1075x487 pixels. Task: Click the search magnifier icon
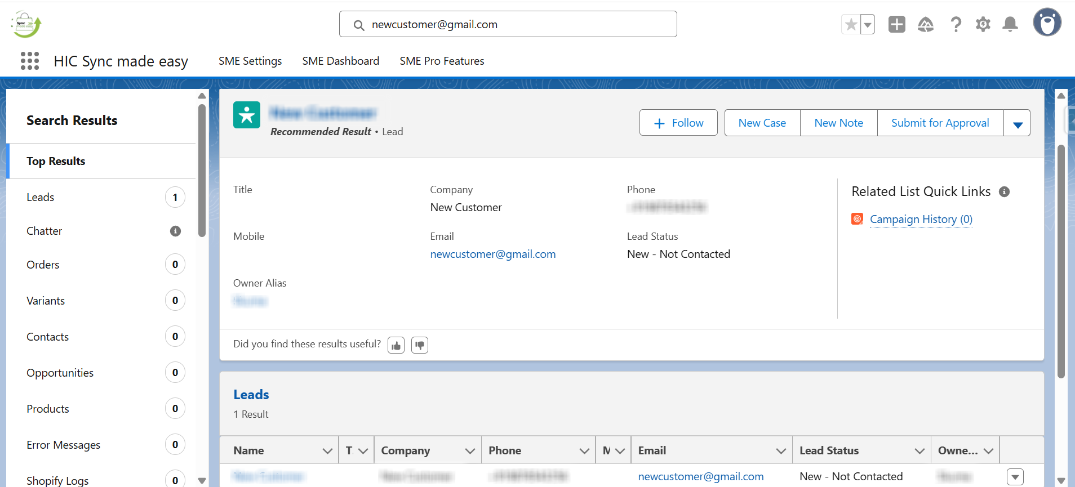(x=358, y=25)
